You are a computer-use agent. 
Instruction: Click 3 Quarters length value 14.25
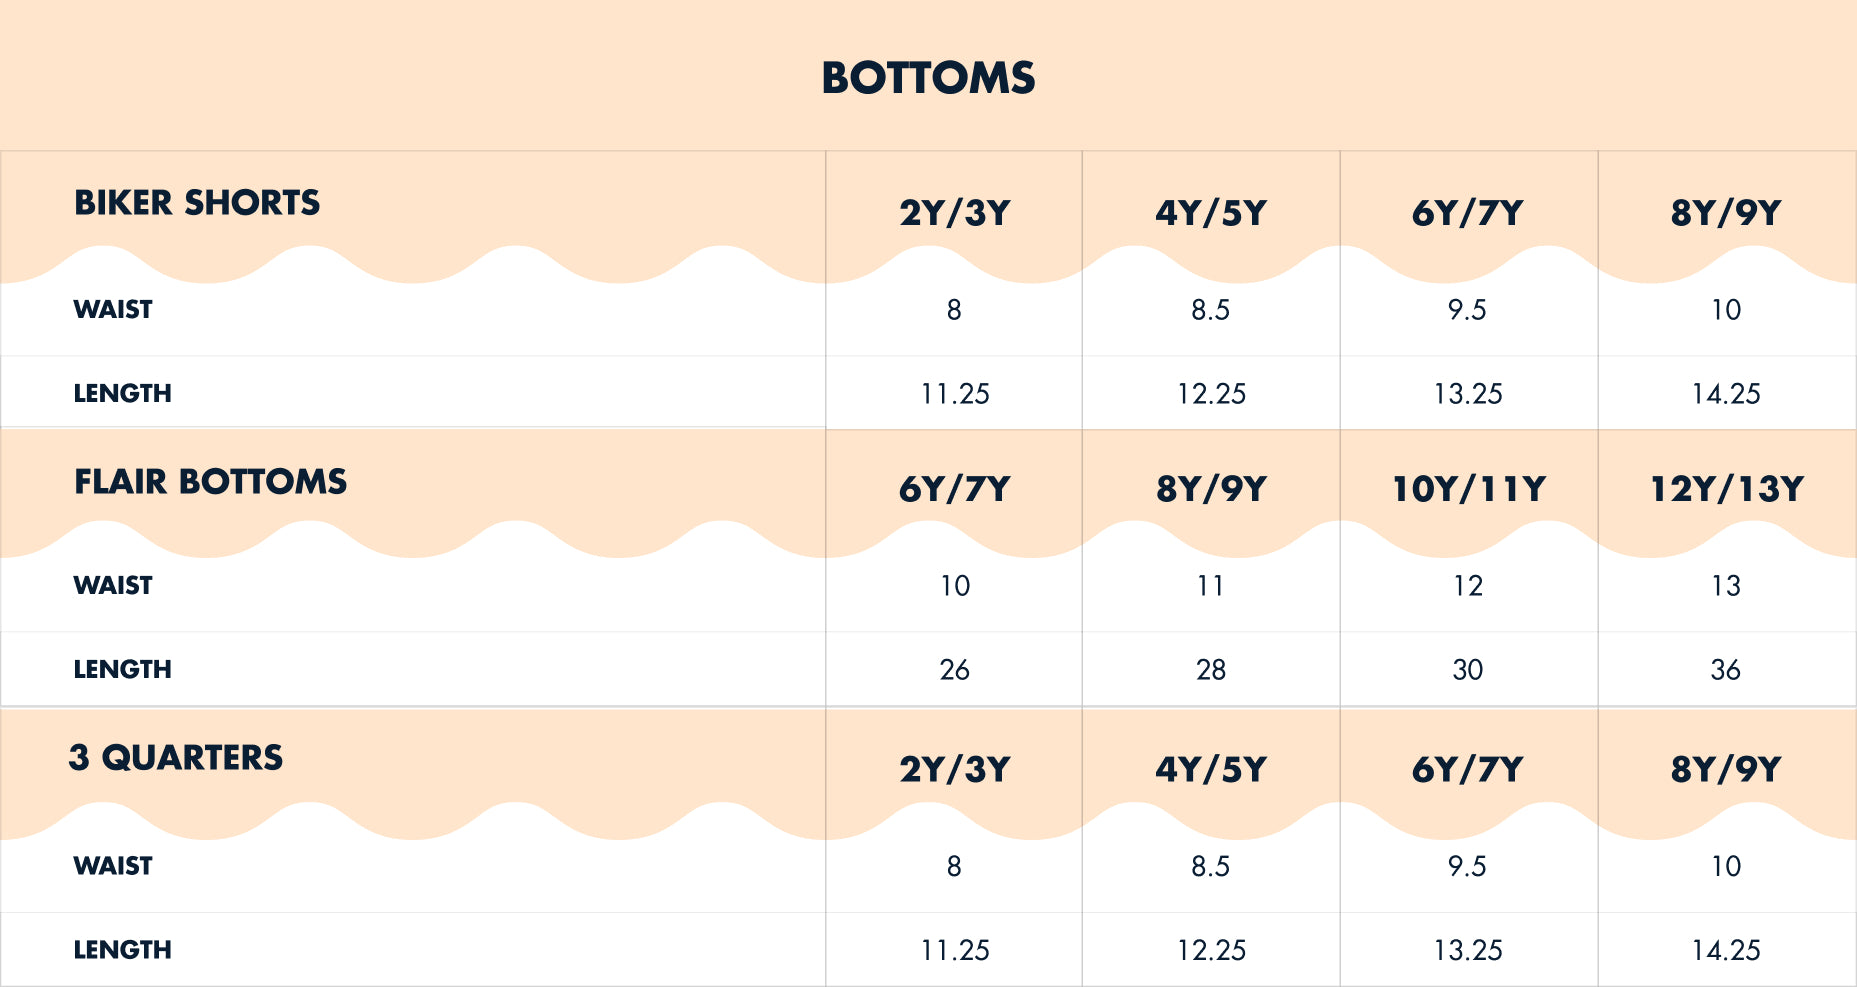pyautogui.click(x=1726, y=950)
